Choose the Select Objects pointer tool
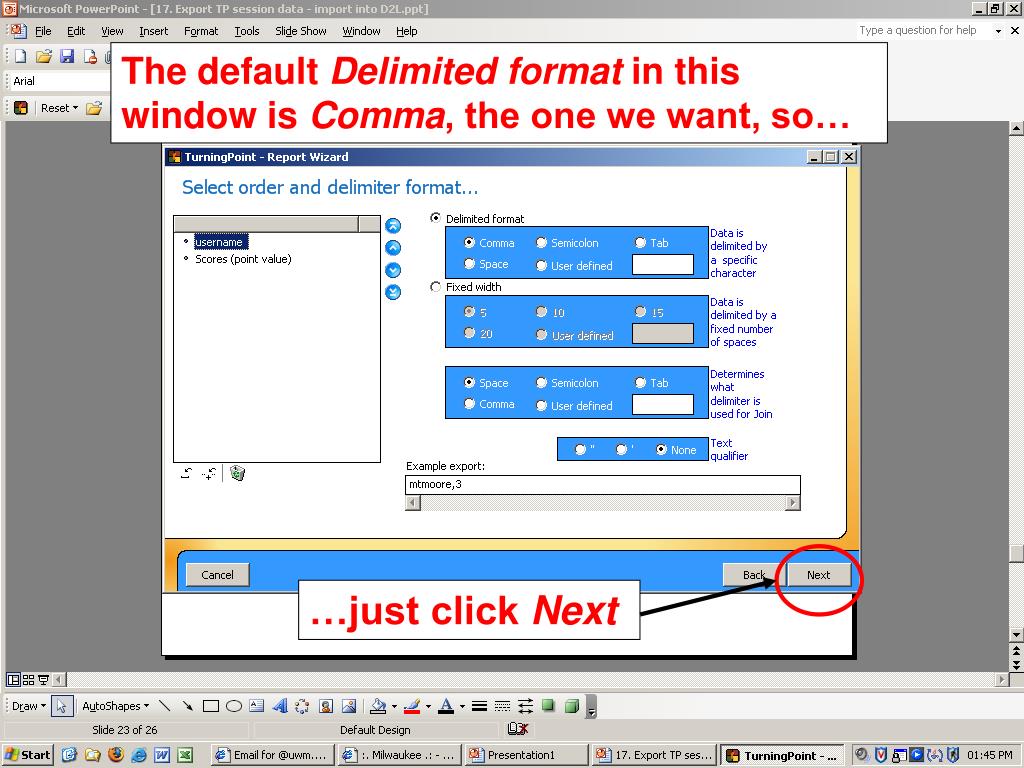This screenshot has height=768, width=1024. [61, 706]
